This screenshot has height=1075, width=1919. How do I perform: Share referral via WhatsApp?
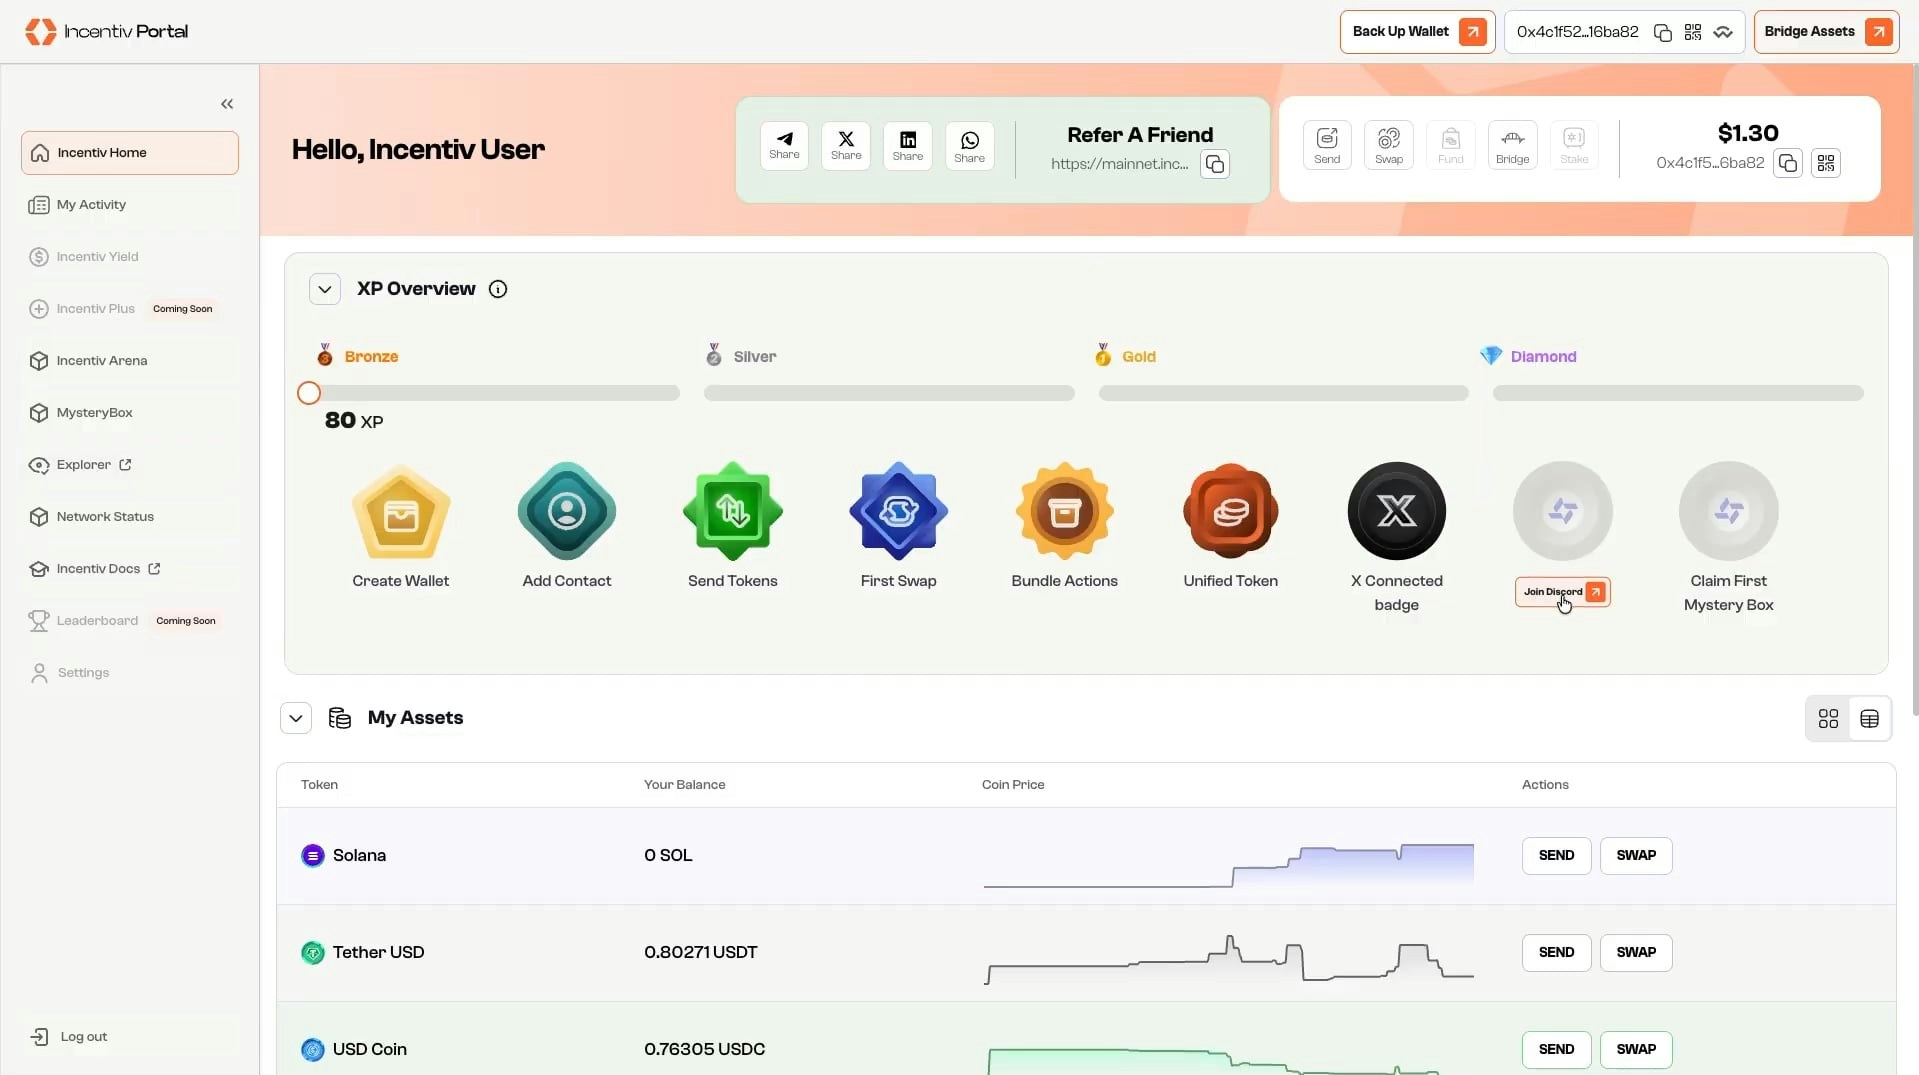[x=970, y=146]
